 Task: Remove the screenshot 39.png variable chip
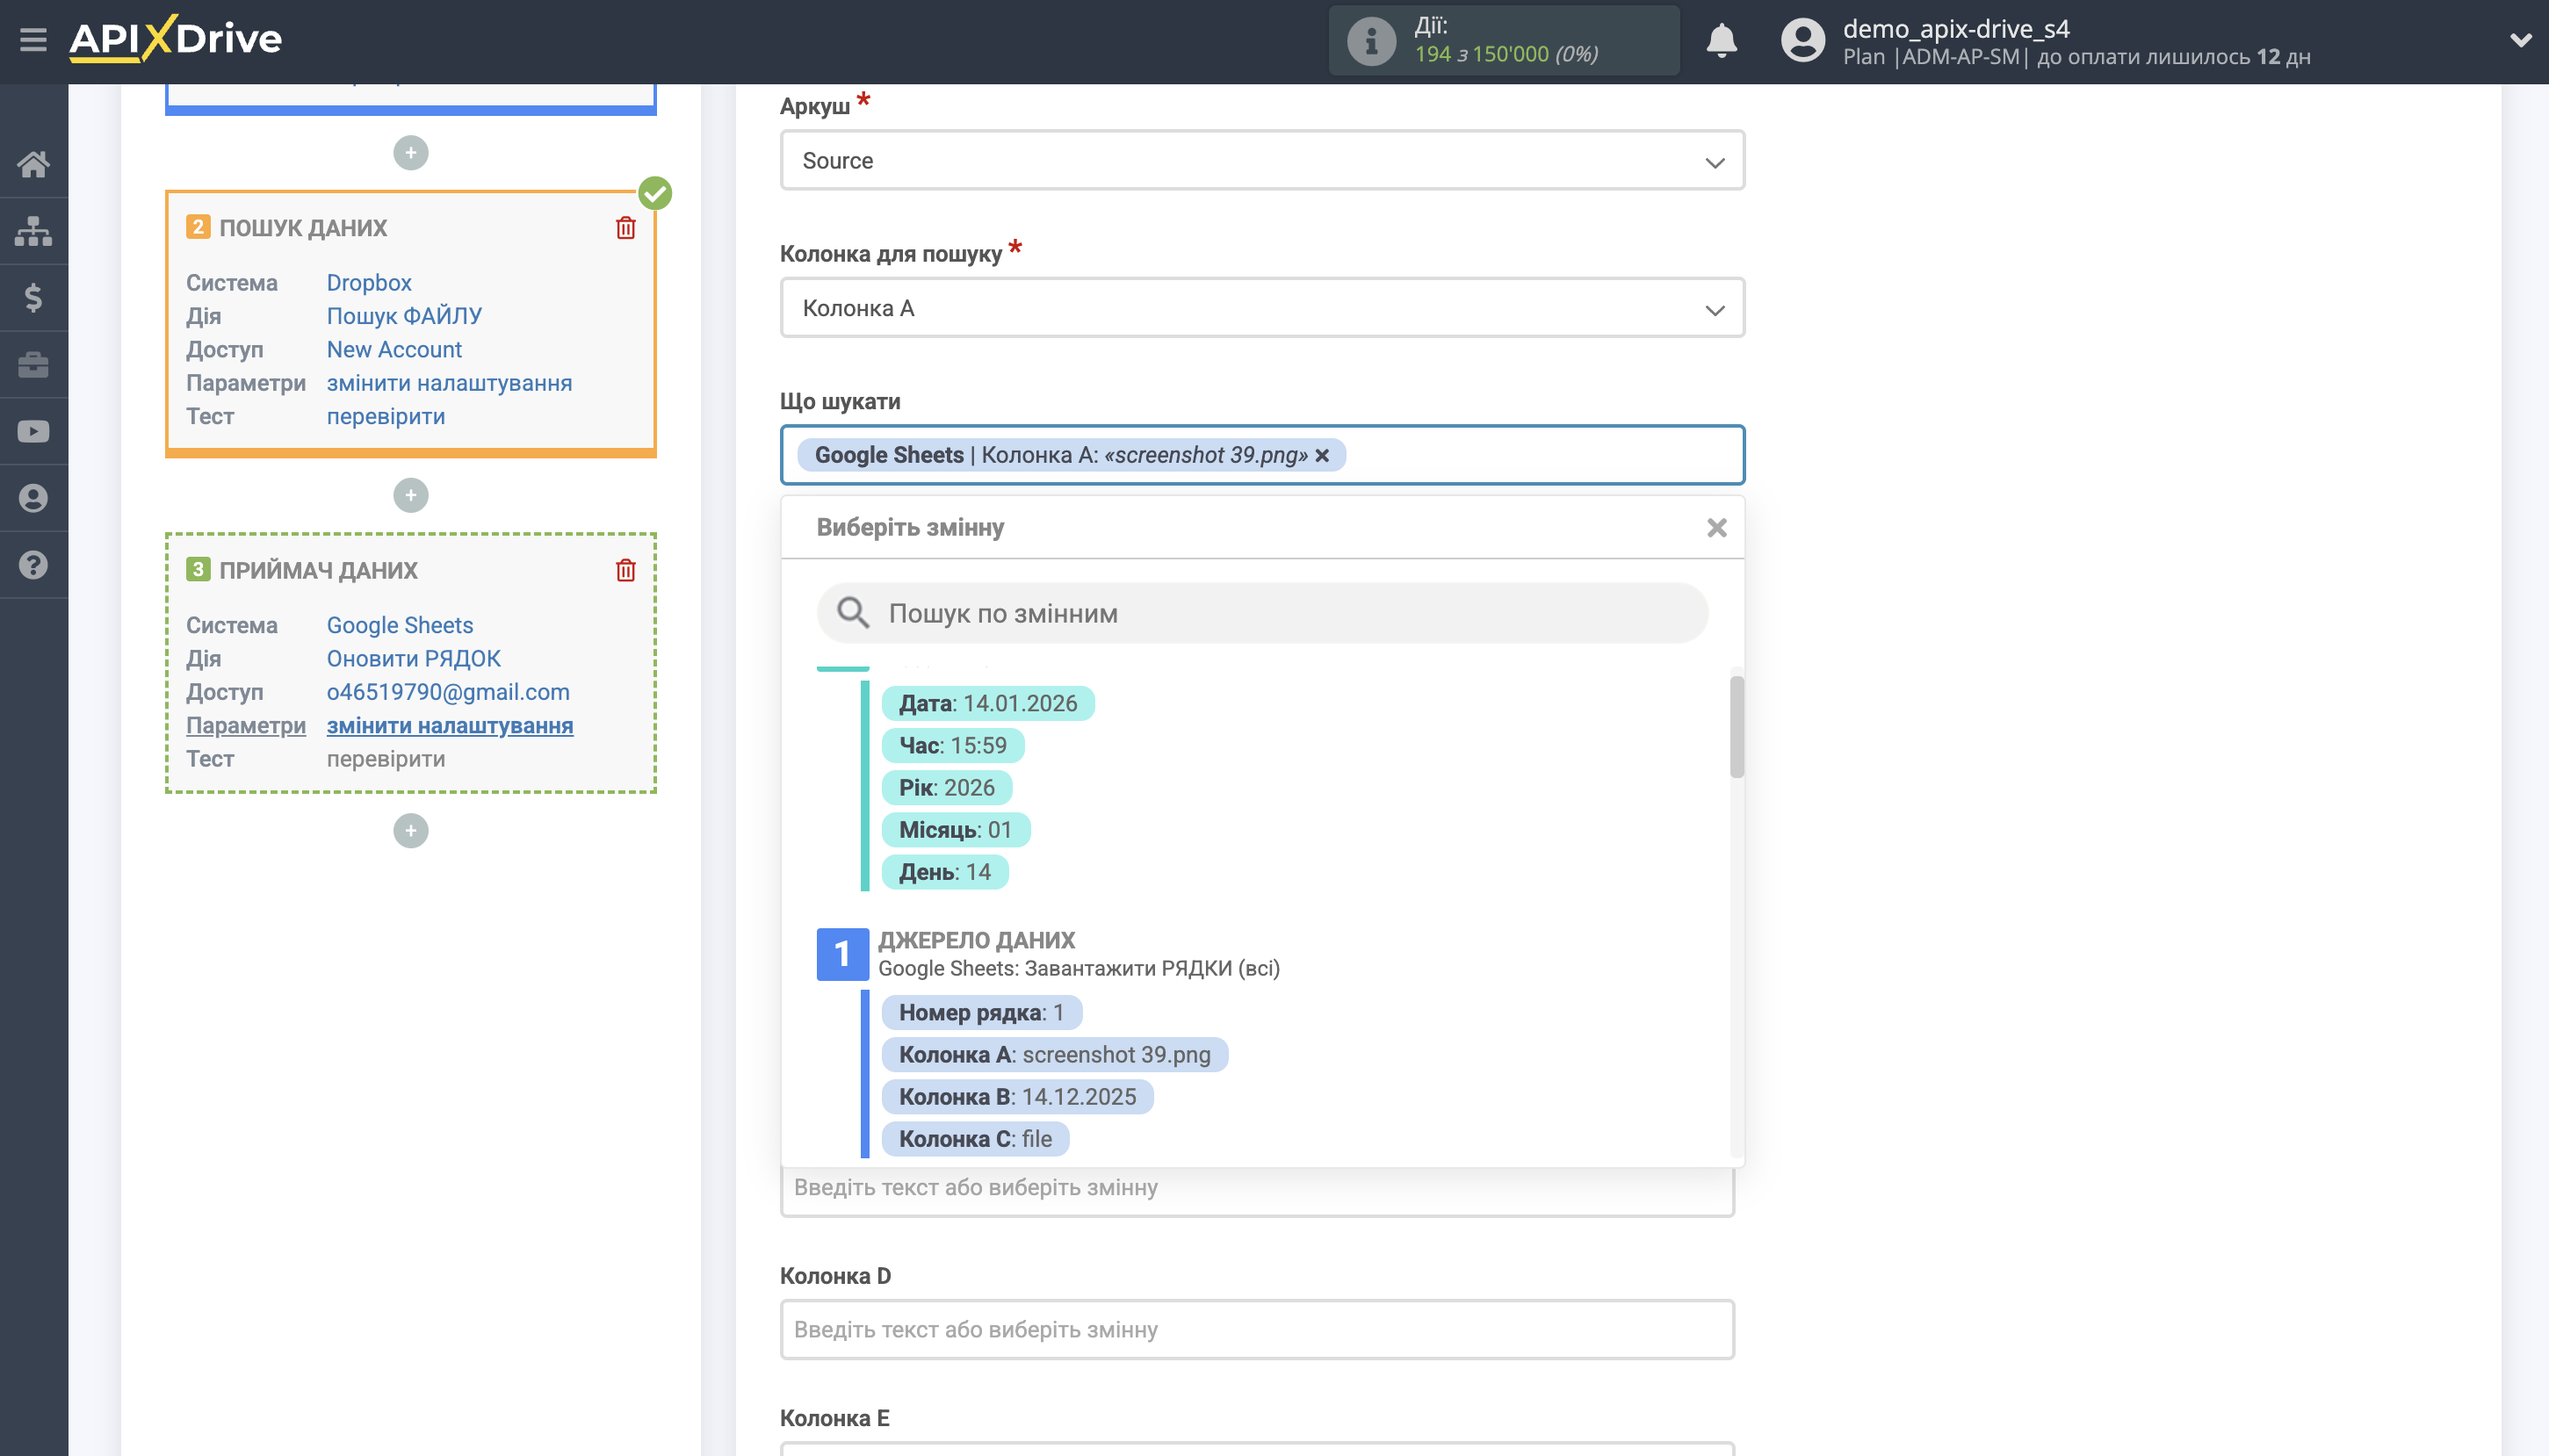point(1322,456)
